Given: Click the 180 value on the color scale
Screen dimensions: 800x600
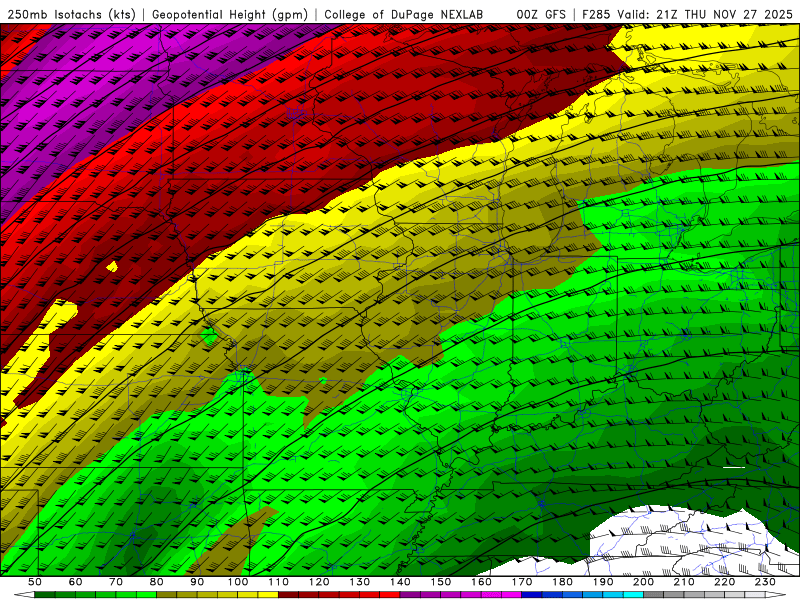Looking at the screenshot, I should tap(562, 582).
